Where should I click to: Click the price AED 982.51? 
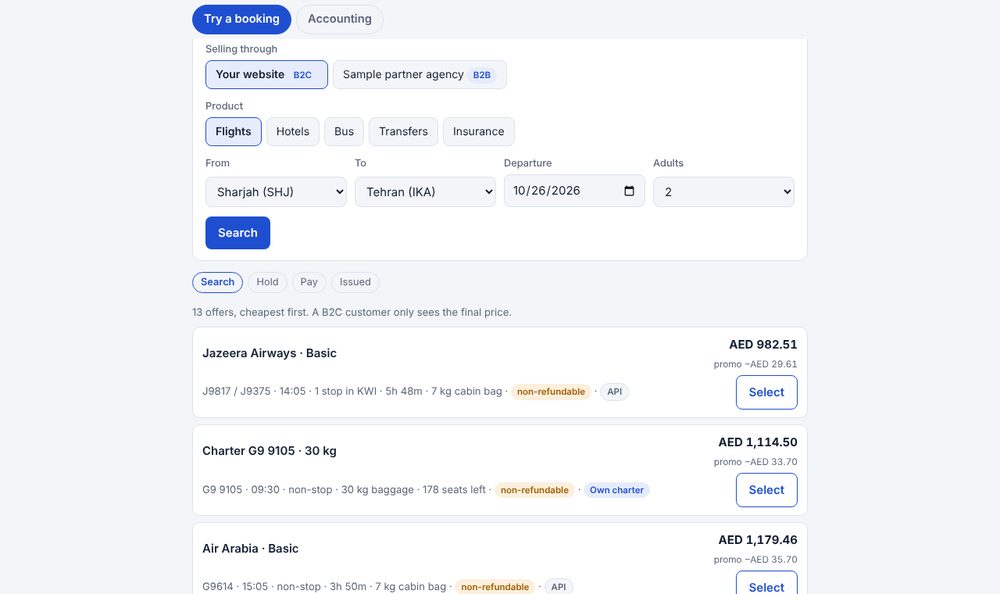[x=763, y=345]
